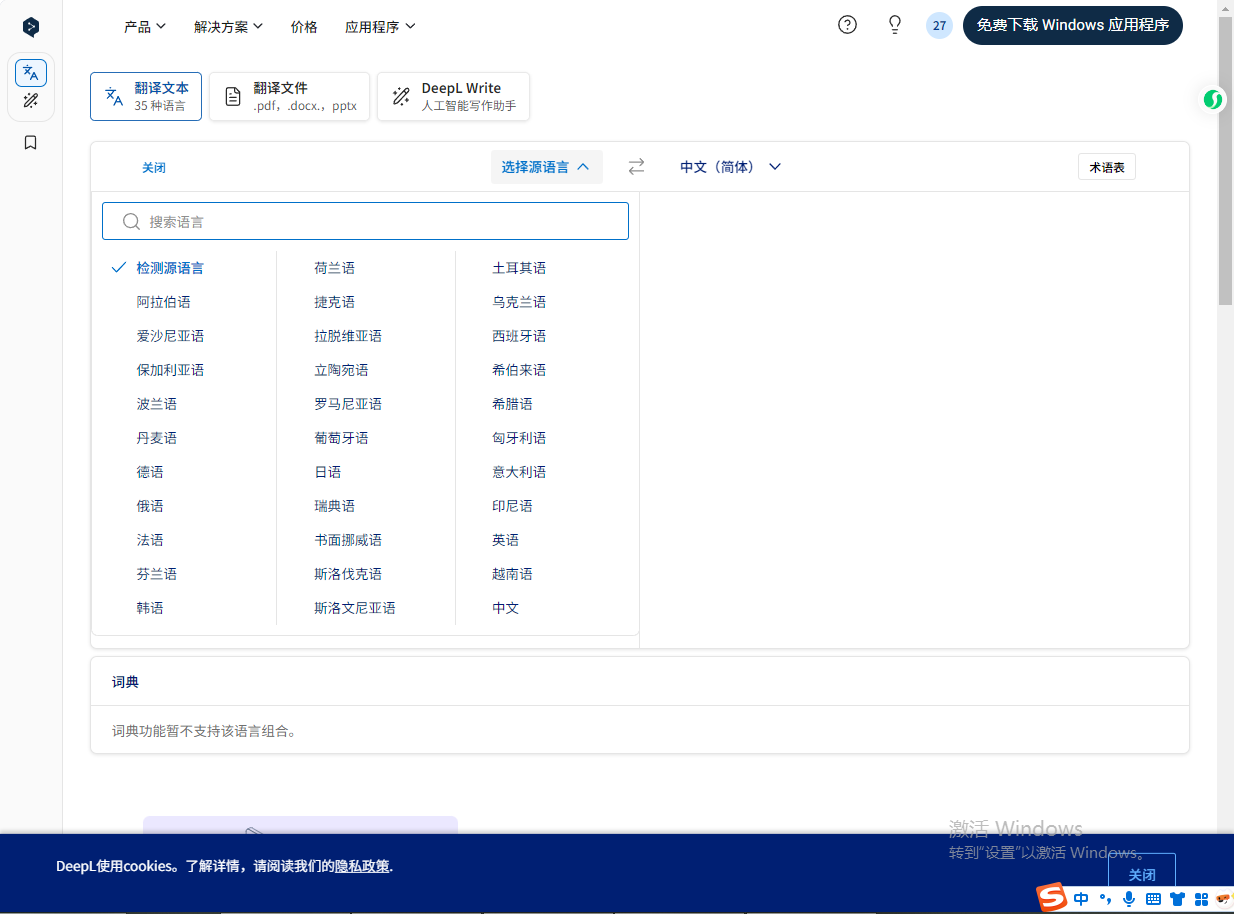Click the 术语表 button
The width and height of the screenshot is (1234, 914).
coord(1107,167)
